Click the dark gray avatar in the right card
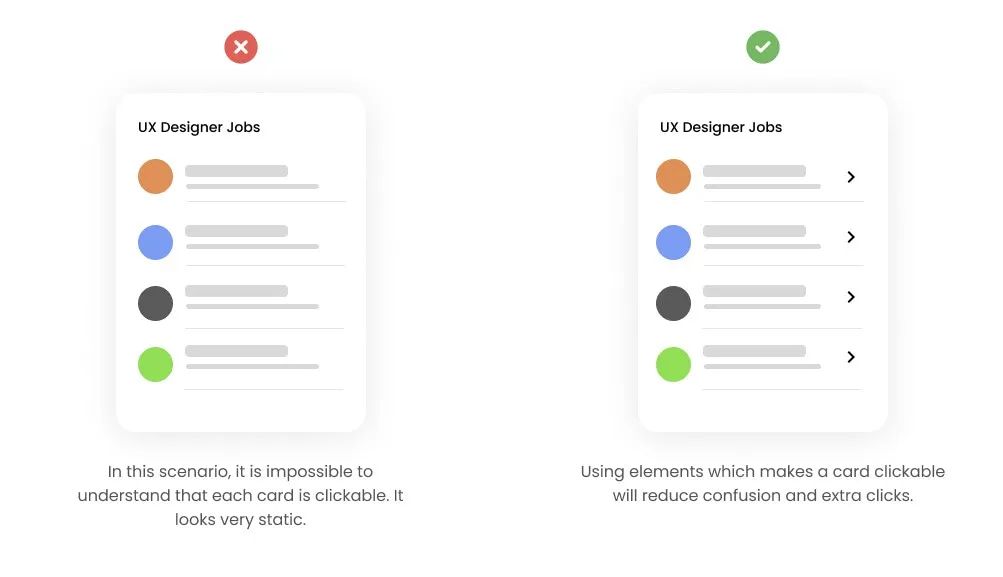 coord(673,303)
